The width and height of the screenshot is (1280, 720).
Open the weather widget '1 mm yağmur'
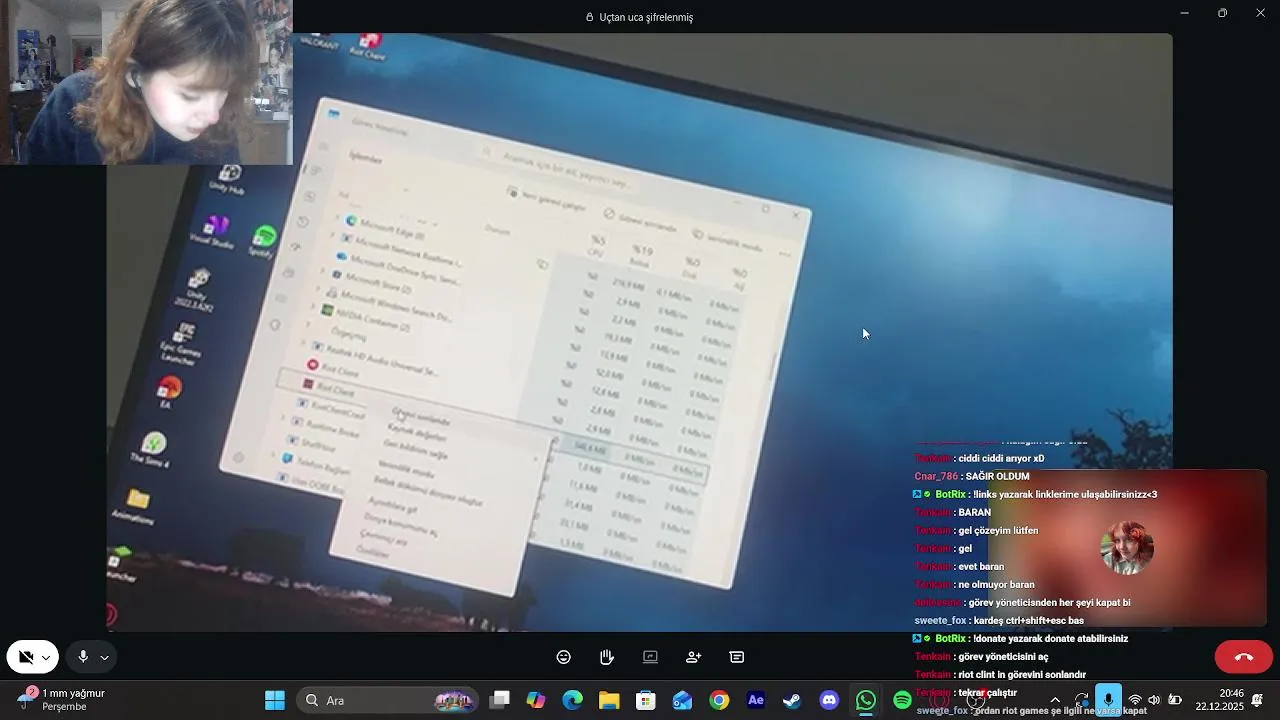pyautogui.click(x=60, y=700)
